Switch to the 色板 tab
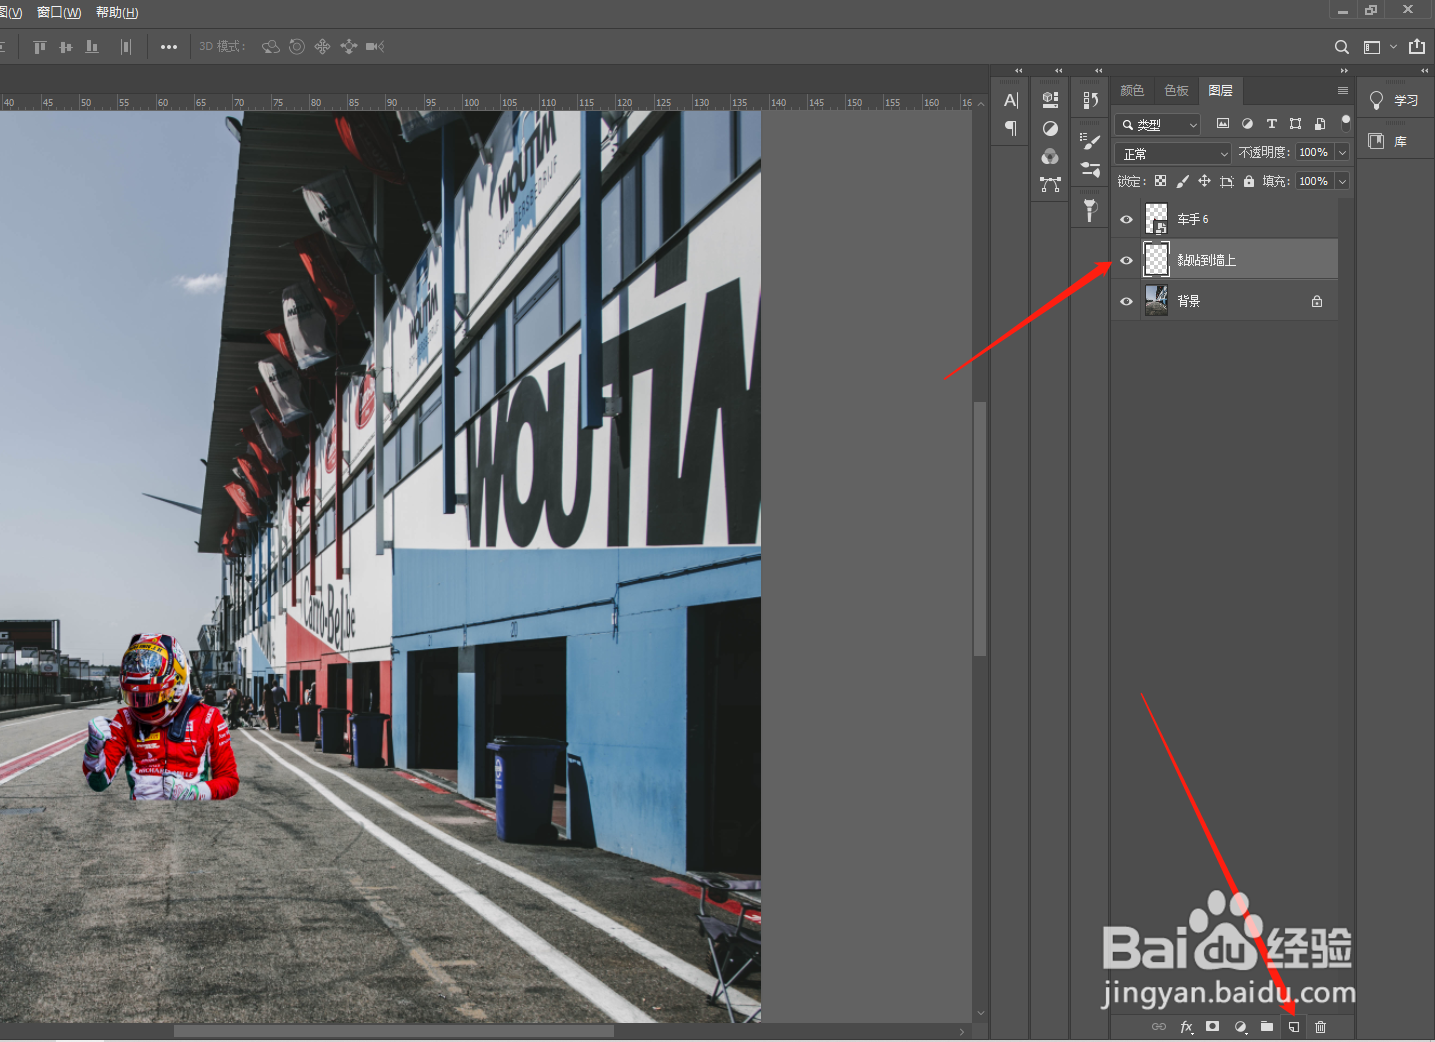Screen dimensions: 1435x1042 click(1176, 90)
